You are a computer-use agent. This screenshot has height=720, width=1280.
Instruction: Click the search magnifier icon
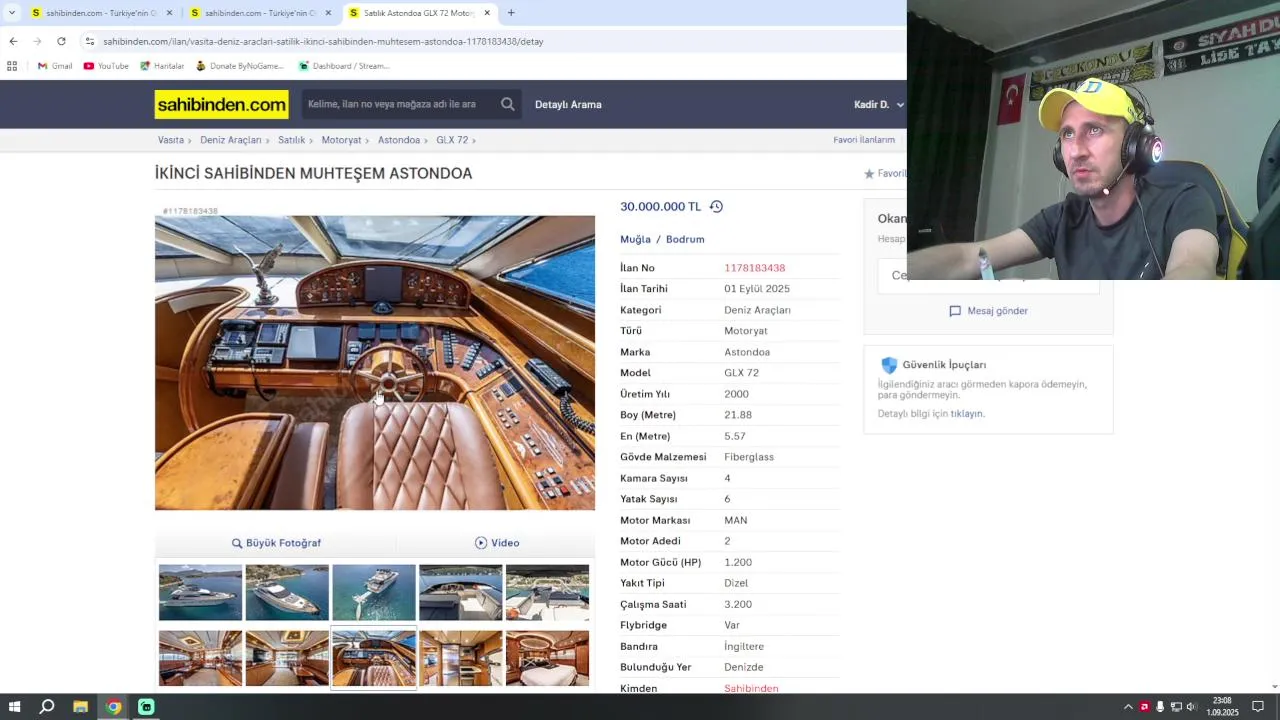508,104
